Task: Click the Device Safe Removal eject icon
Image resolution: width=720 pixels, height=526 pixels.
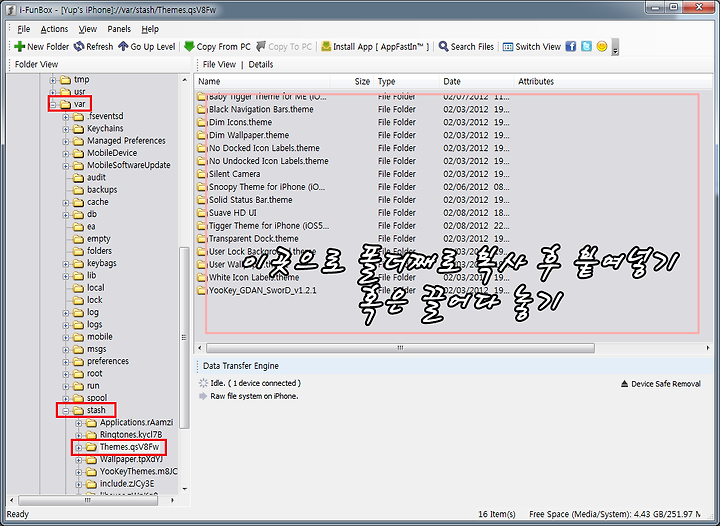Action: [x=624, y=384]
